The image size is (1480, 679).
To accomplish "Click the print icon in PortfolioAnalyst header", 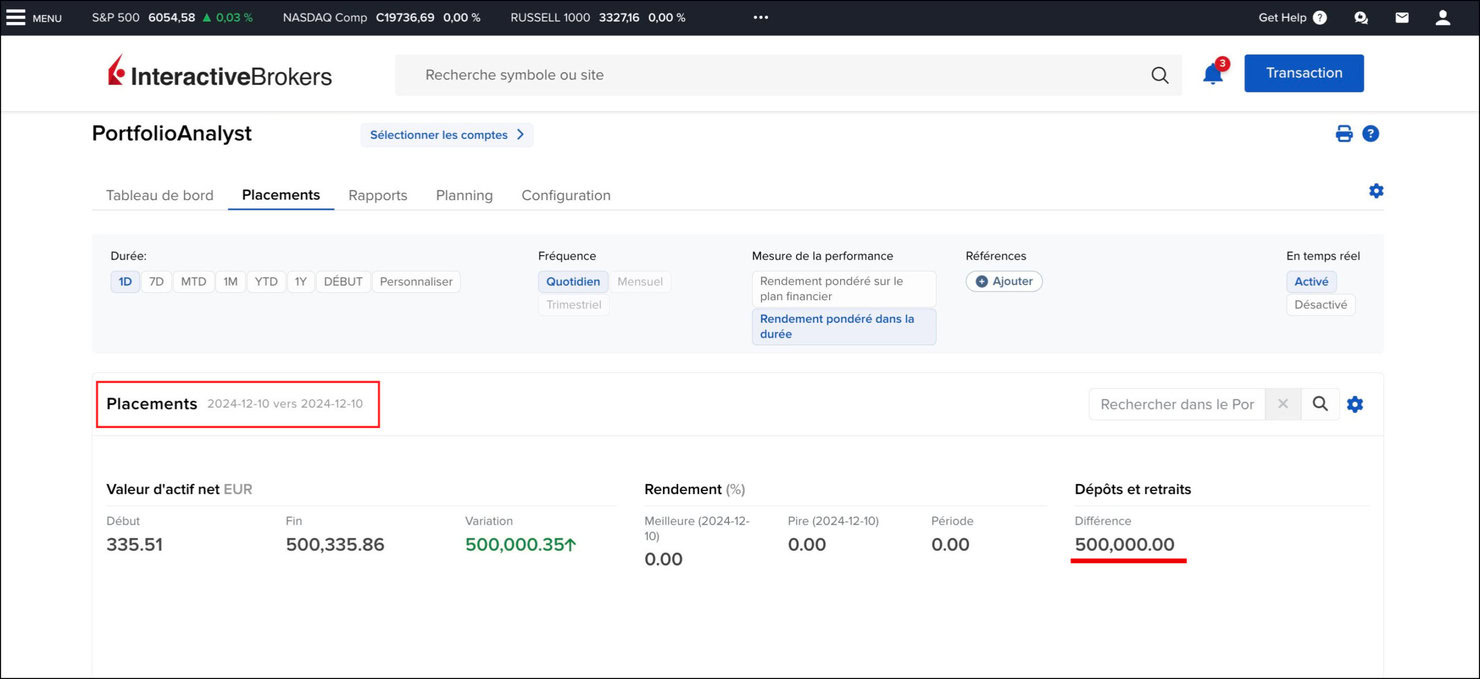I will coord(1344,134).
